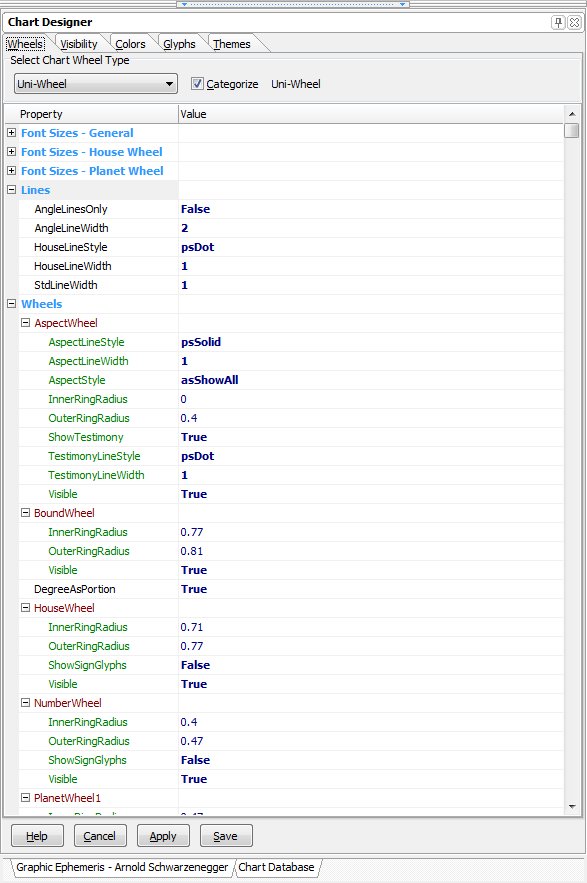Collapse the NumberWheel group
This screenshot has height=883, width=587.
pyautogui.click(x=25, y=703)
